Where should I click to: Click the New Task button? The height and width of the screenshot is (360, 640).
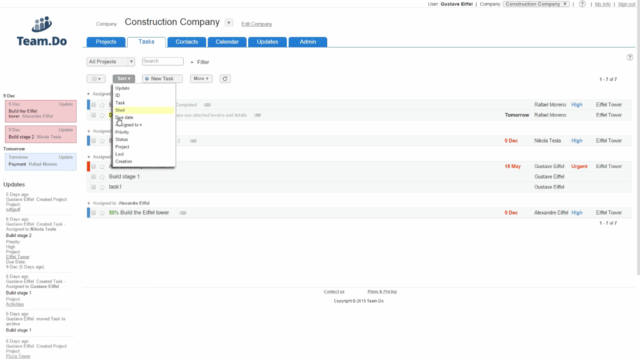162,78
